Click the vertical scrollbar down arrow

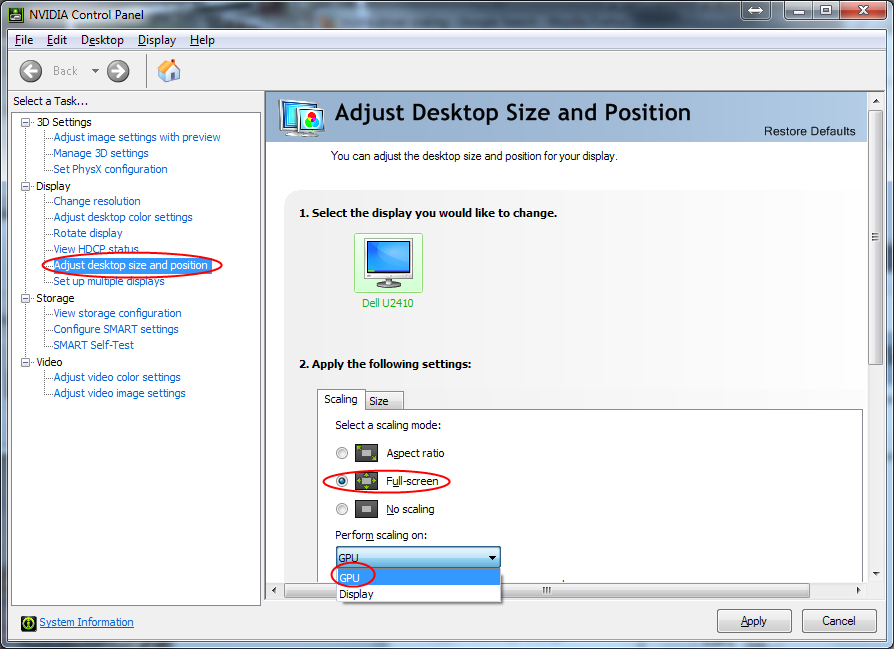click(876, 574)
